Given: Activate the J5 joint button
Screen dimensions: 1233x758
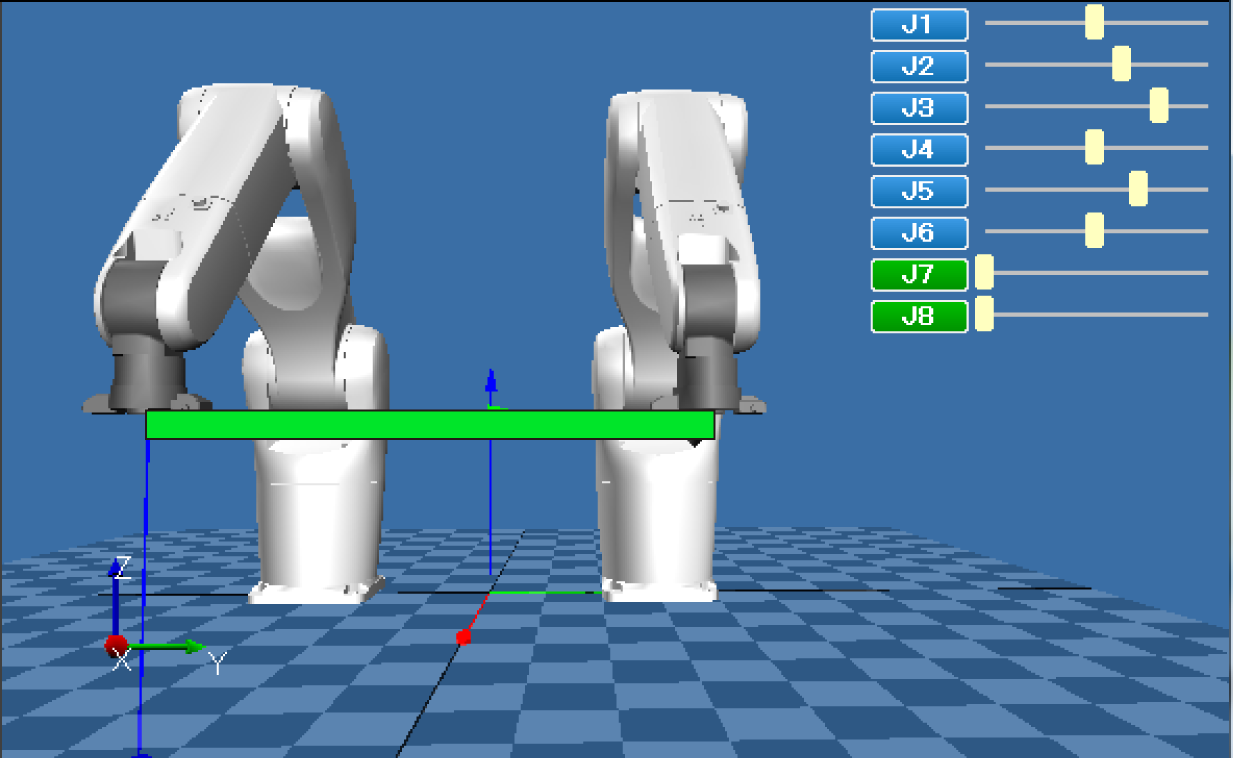Looking at the screenshot, I should point(919,191).
